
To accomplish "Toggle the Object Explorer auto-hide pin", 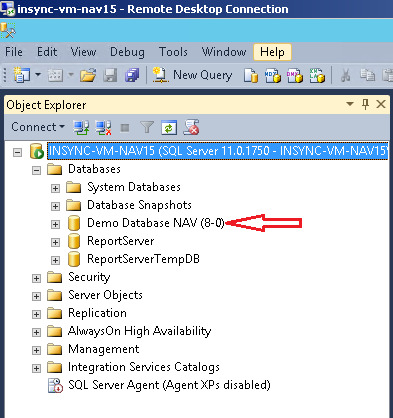I will (366, 104).
